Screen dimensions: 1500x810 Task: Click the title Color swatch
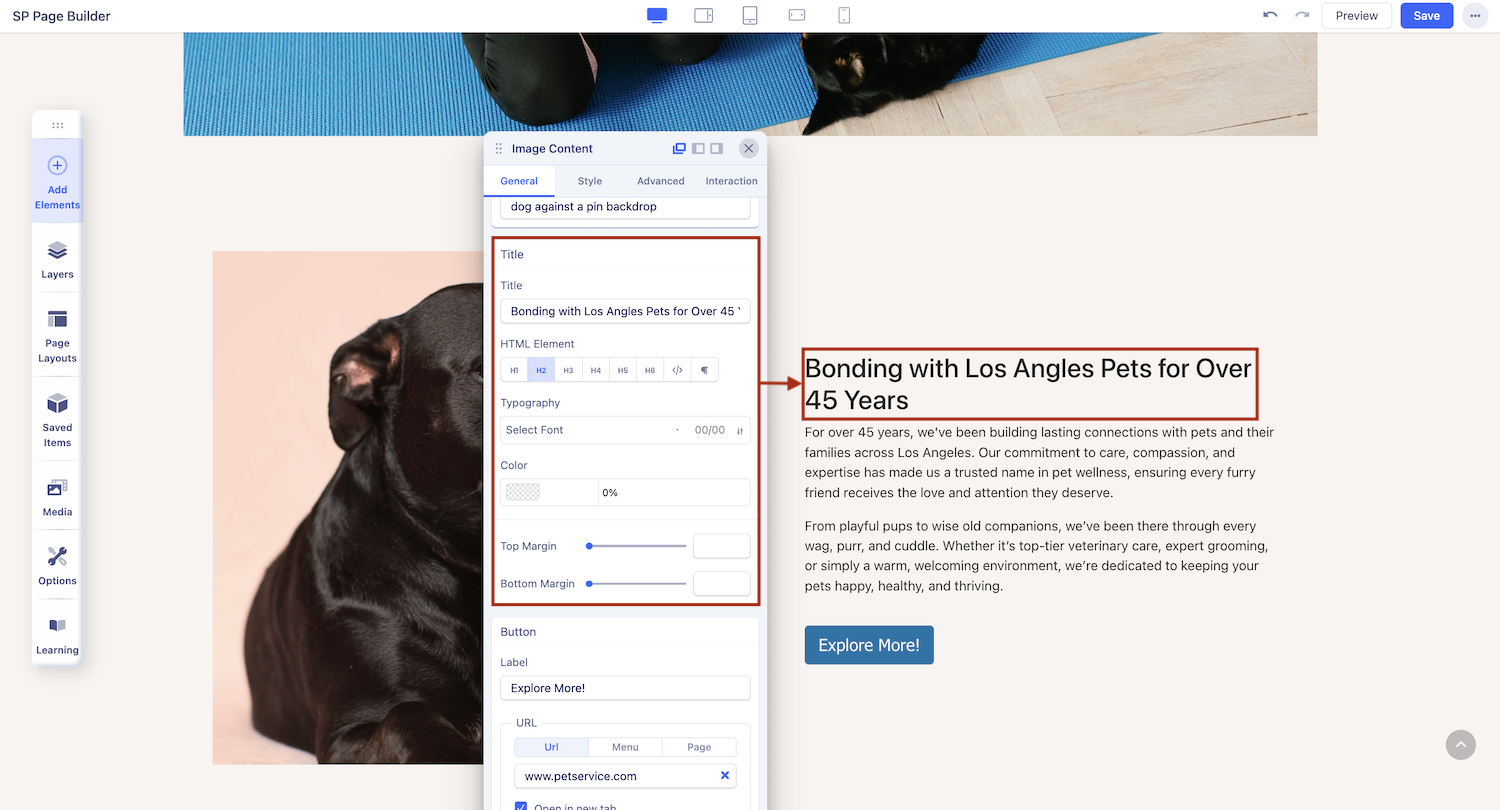pos(523,492)
